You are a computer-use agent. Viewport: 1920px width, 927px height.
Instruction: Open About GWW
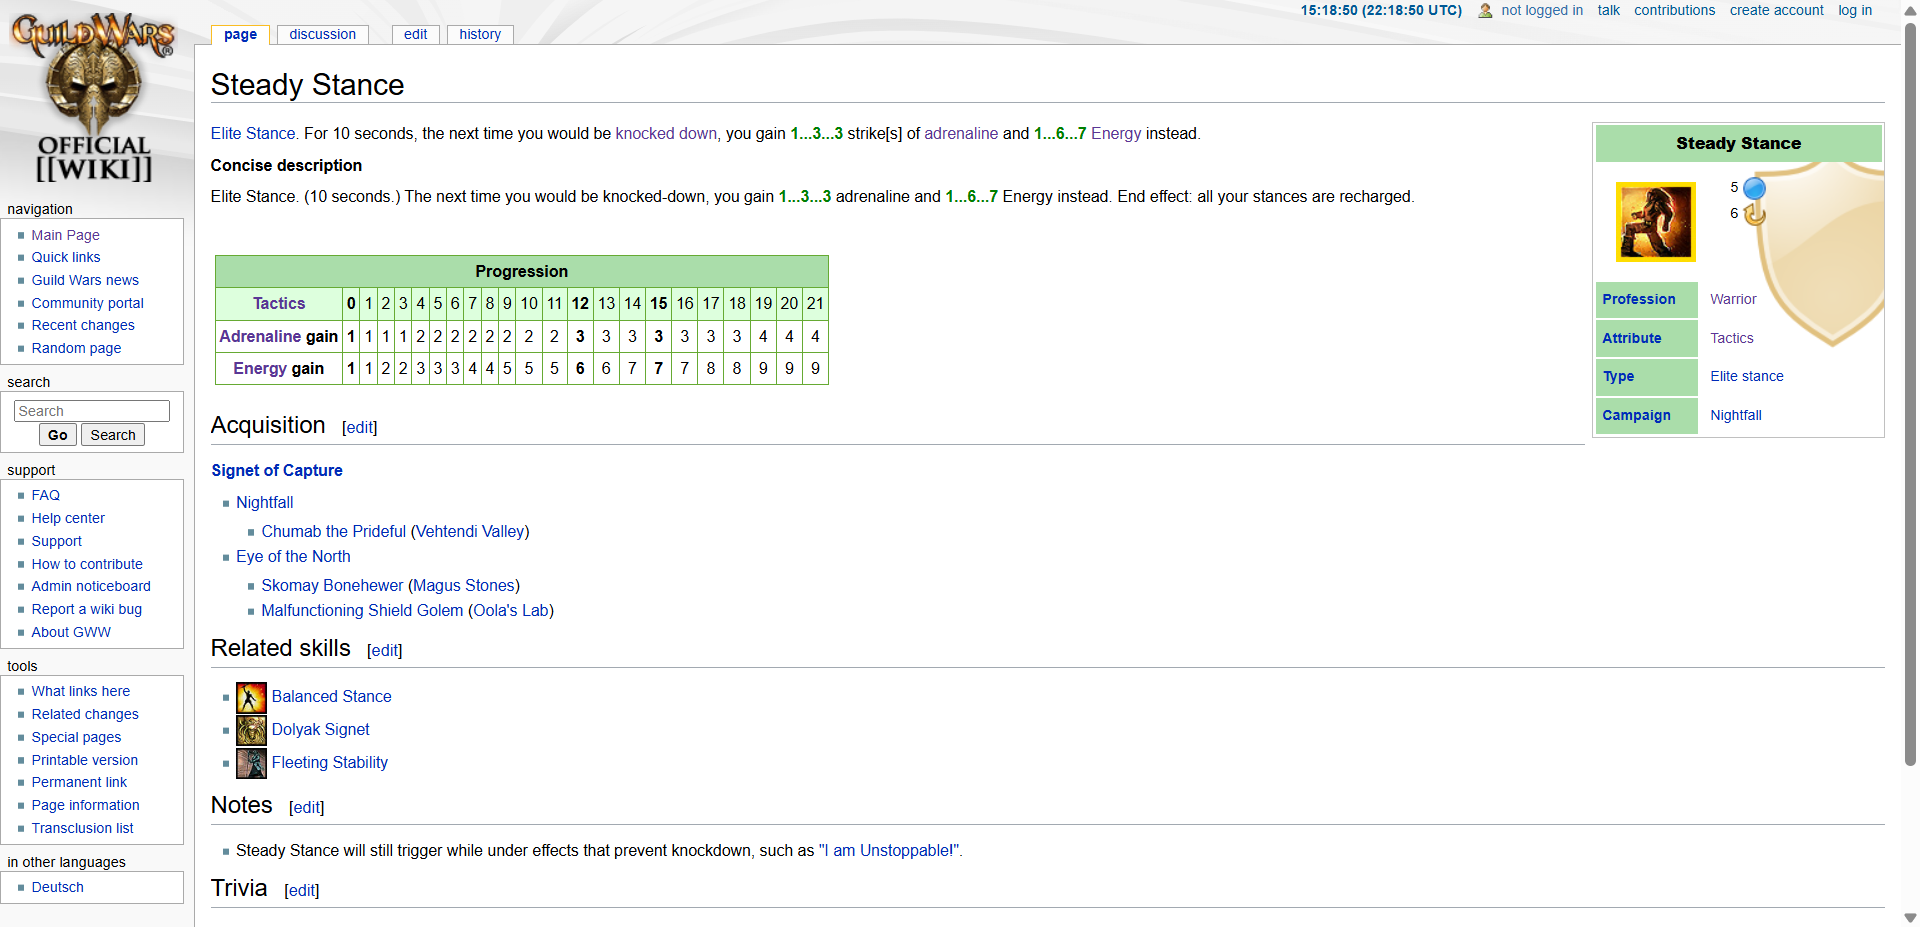tap(70, 632)
